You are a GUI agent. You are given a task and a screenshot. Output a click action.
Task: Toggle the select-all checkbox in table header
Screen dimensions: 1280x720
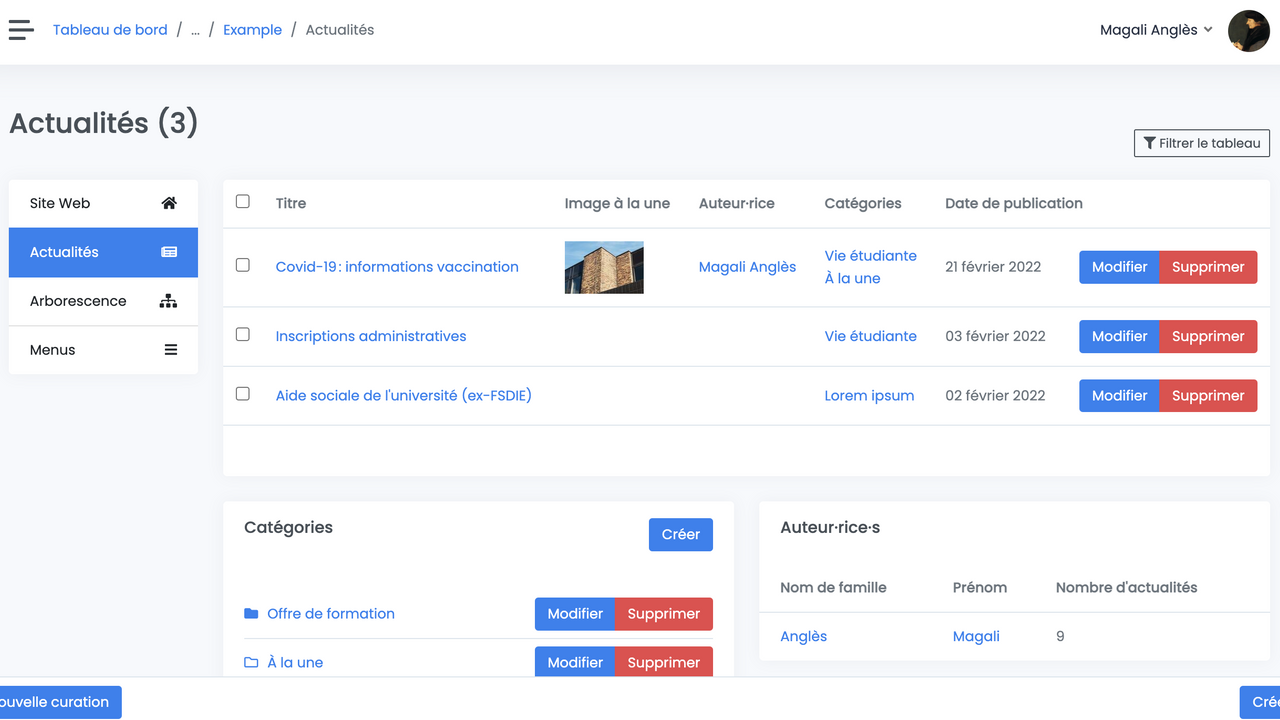[243, 202]
